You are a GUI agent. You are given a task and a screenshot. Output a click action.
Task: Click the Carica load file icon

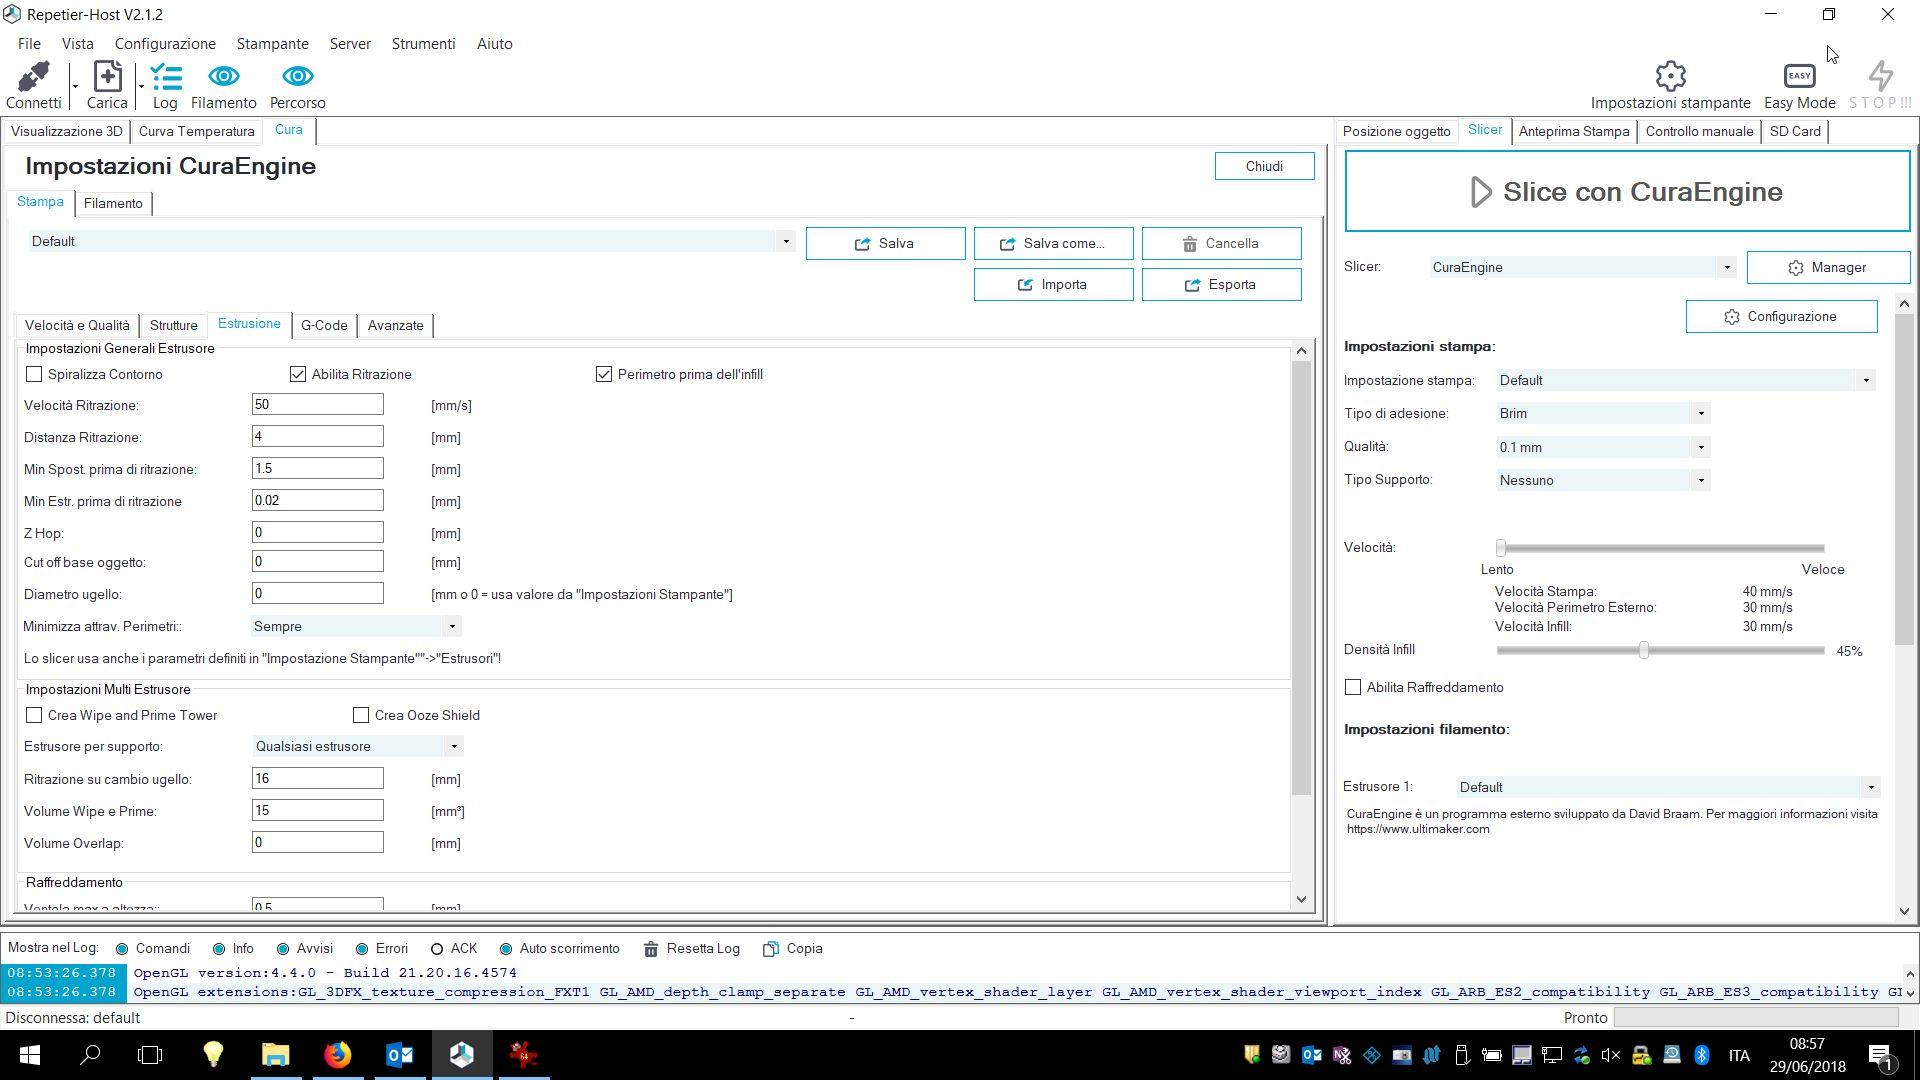[x=107, y=77]
